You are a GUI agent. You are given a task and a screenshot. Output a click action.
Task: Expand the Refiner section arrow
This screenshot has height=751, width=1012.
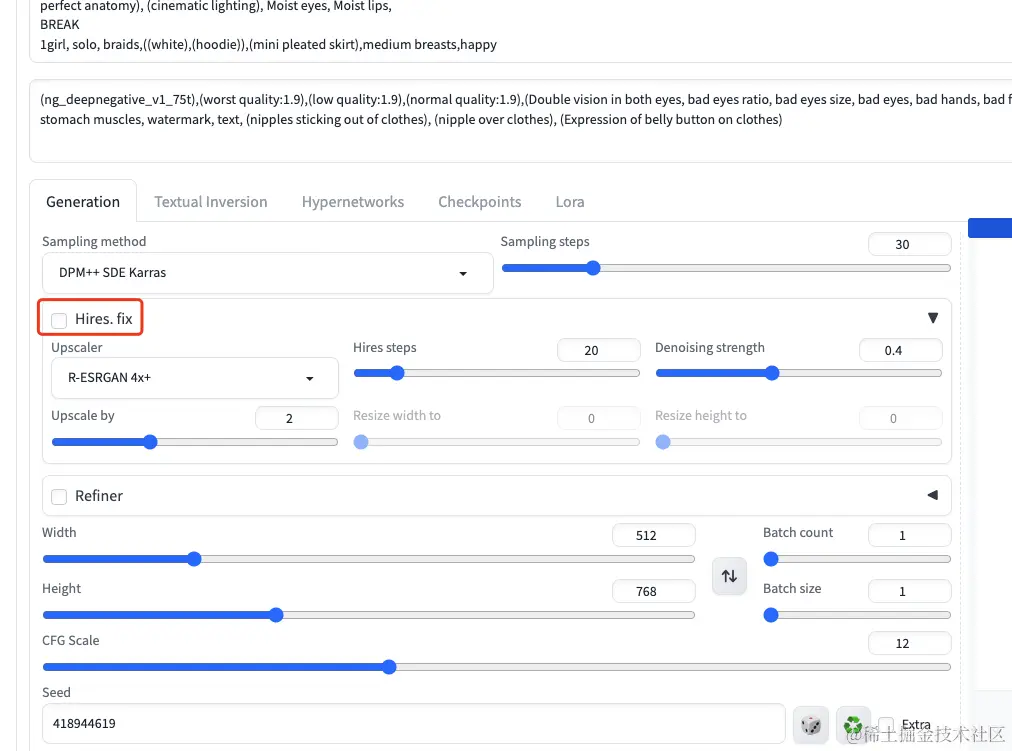[932, 495]
